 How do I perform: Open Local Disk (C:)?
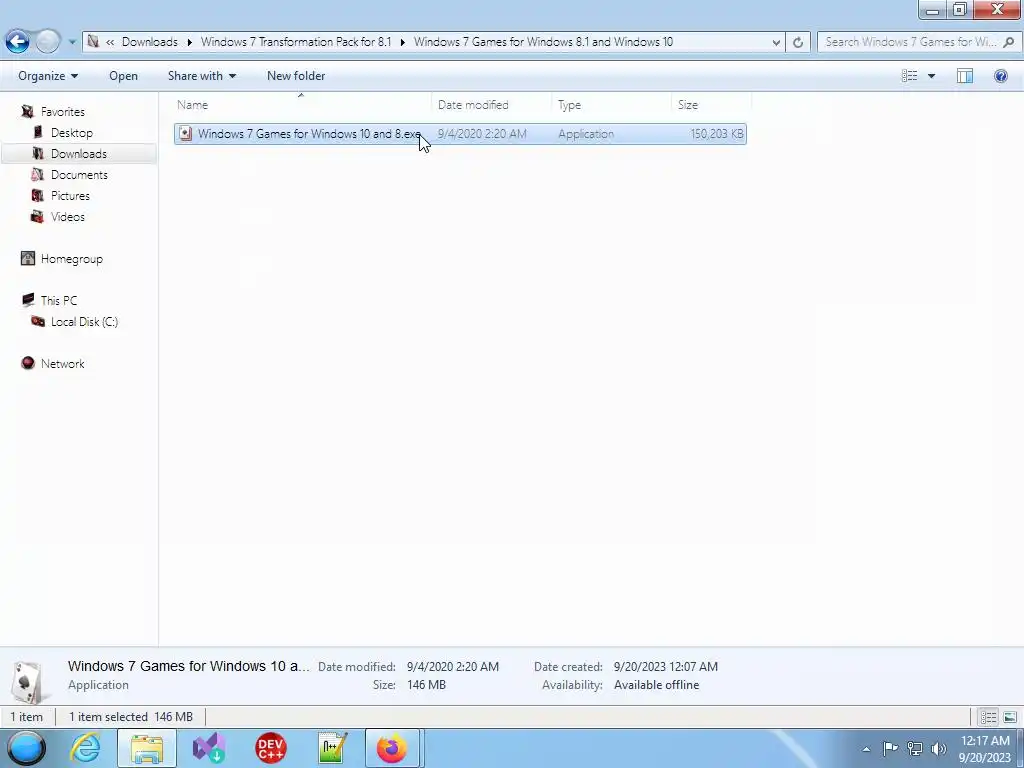(84, 321)
